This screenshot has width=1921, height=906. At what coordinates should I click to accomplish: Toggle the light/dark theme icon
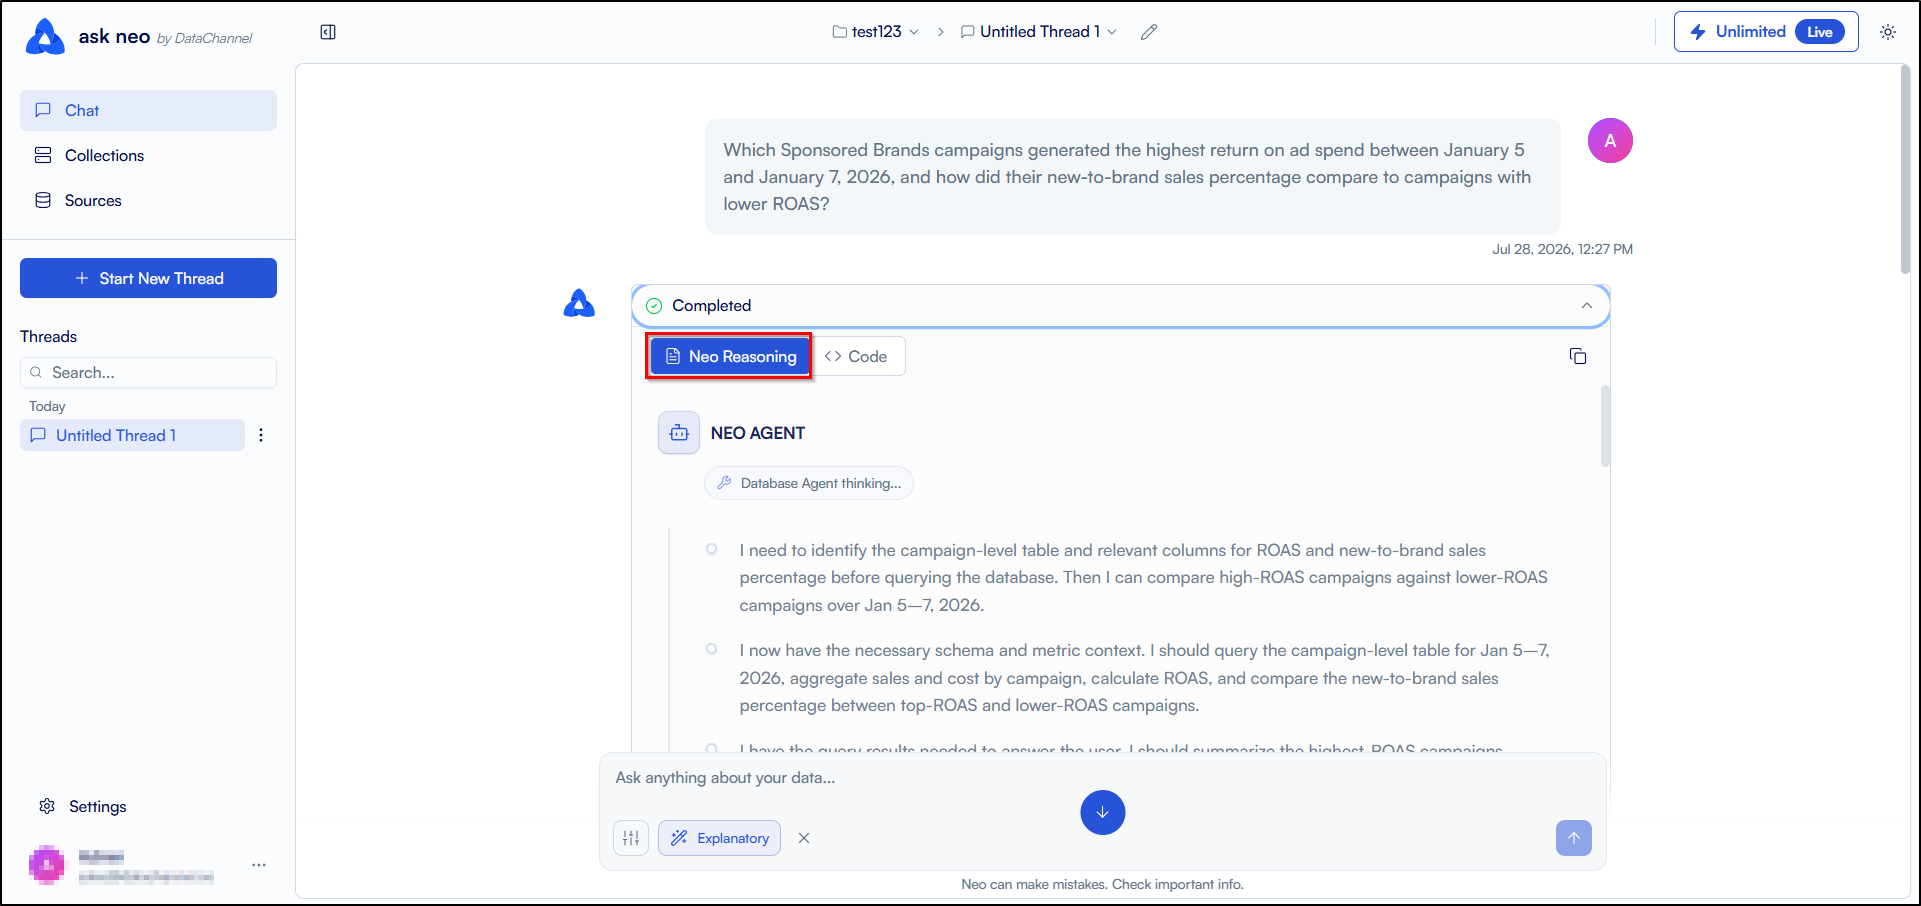1888,32
